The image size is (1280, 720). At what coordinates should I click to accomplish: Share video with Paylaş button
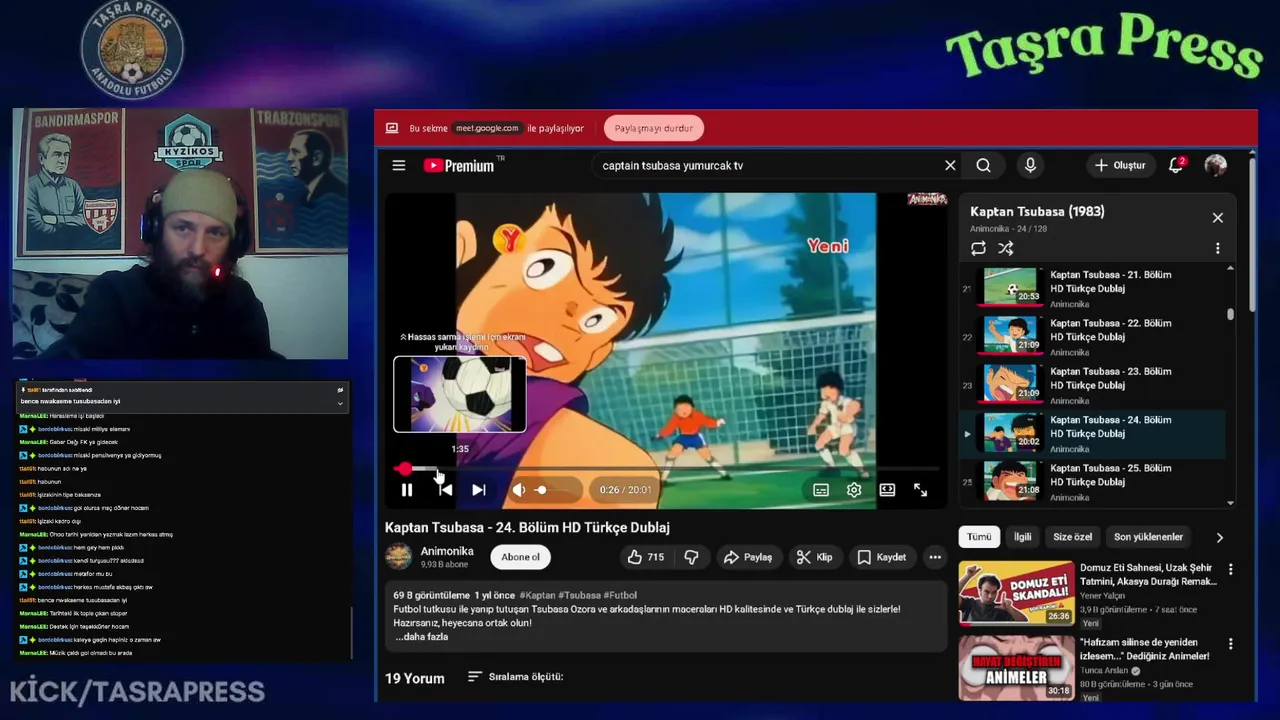pos(748,557)
